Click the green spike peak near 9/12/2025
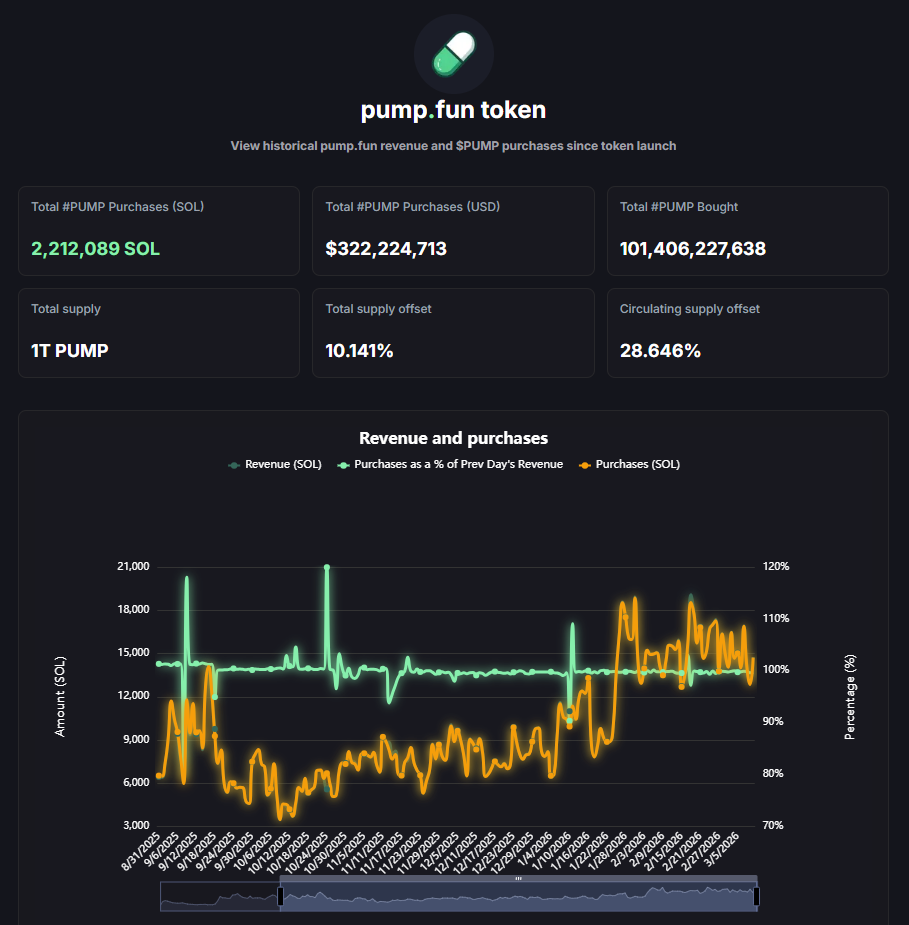This screenshot has height=925, width=909. pos(186,578)
